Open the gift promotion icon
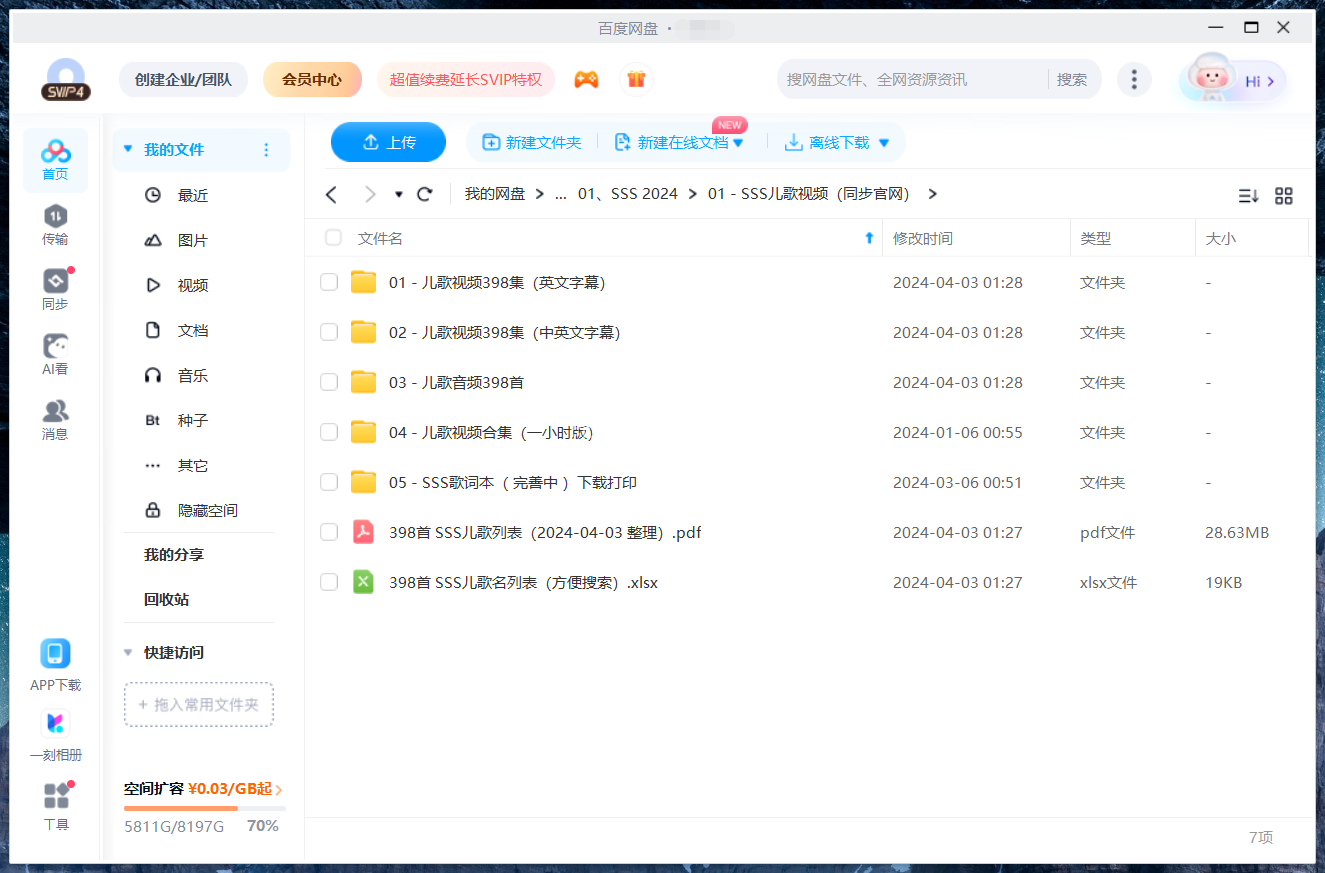This screenshot has width=1325, height=873. coord(637,78)
